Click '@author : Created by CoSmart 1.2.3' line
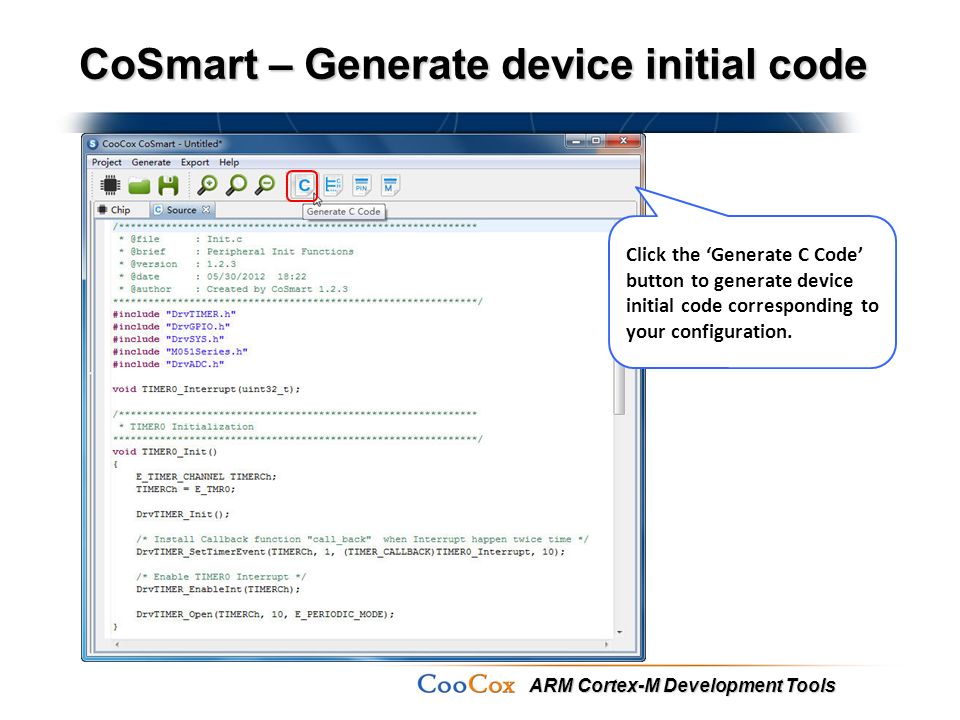 coord(233,289)
